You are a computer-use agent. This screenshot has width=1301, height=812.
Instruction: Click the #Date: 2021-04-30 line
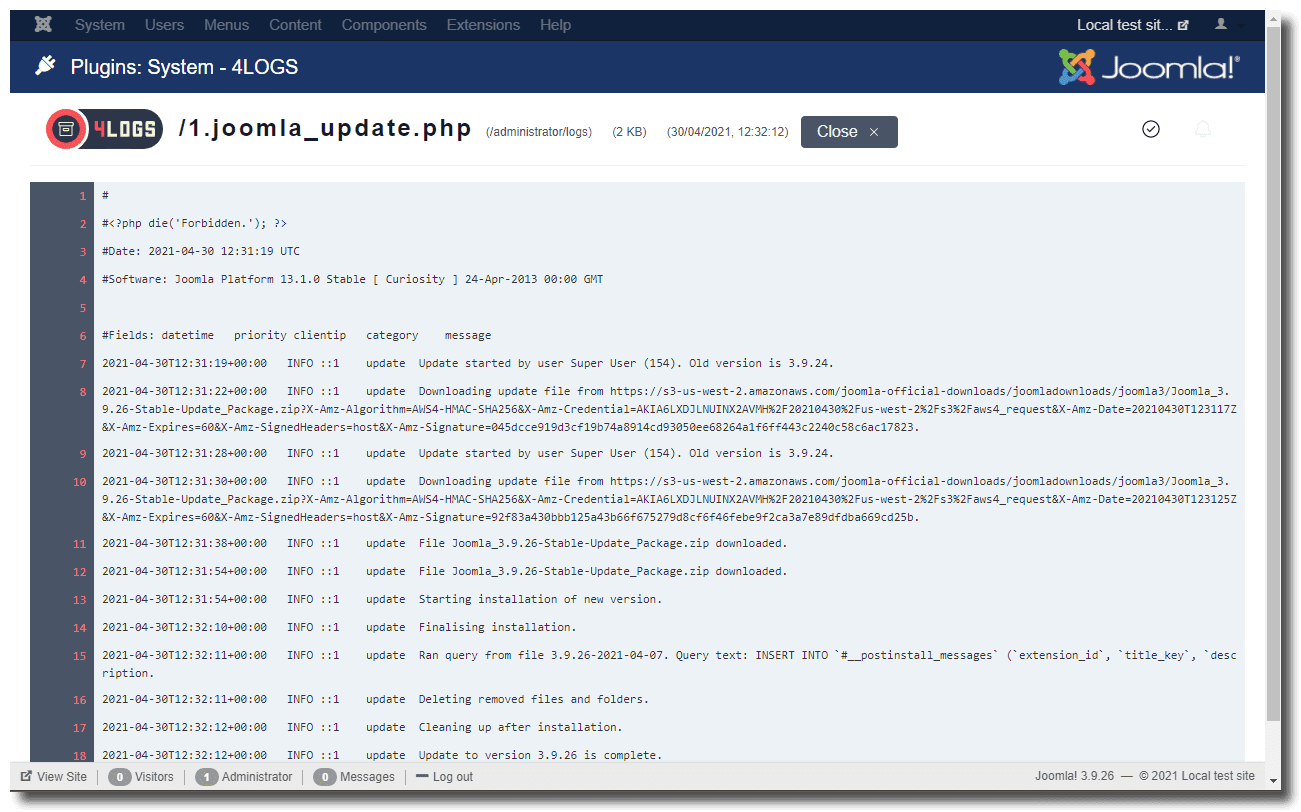(200, 251)
